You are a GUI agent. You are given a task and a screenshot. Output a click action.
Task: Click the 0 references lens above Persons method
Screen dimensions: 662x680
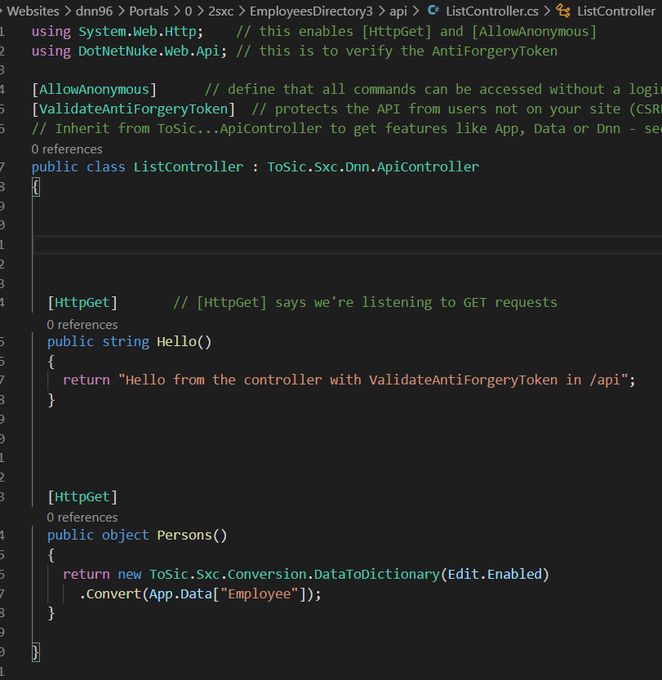coord(82,517)
